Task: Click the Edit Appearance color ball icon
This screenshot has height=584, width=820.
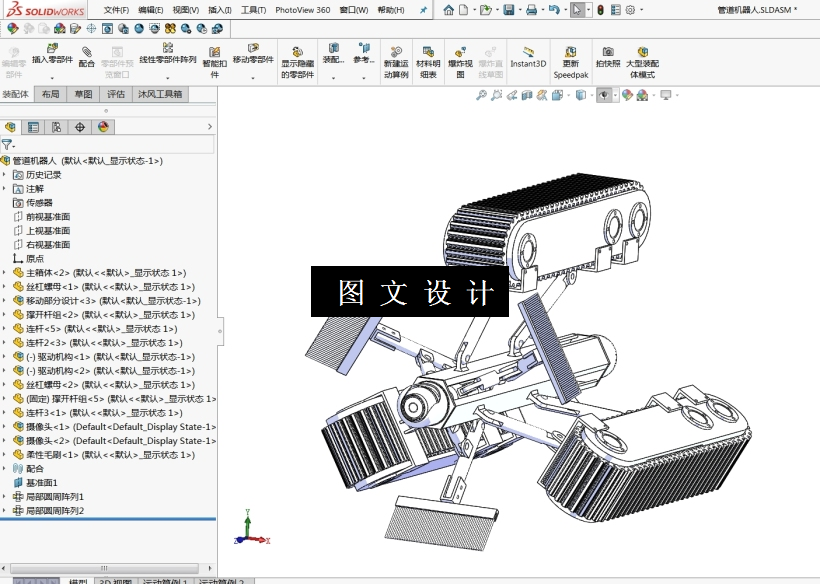Action: (x=627, y=95)
